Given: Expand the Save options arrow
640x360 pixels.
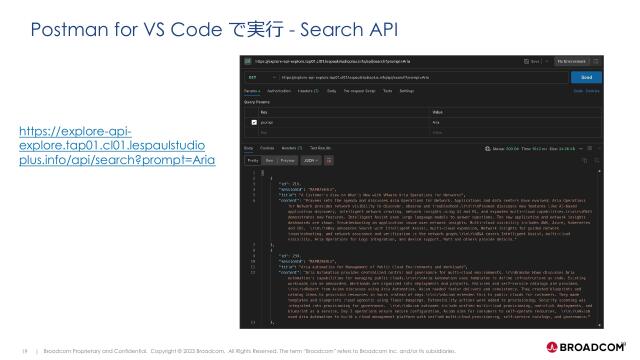Looking at the screenshot, I should [547, 61].
